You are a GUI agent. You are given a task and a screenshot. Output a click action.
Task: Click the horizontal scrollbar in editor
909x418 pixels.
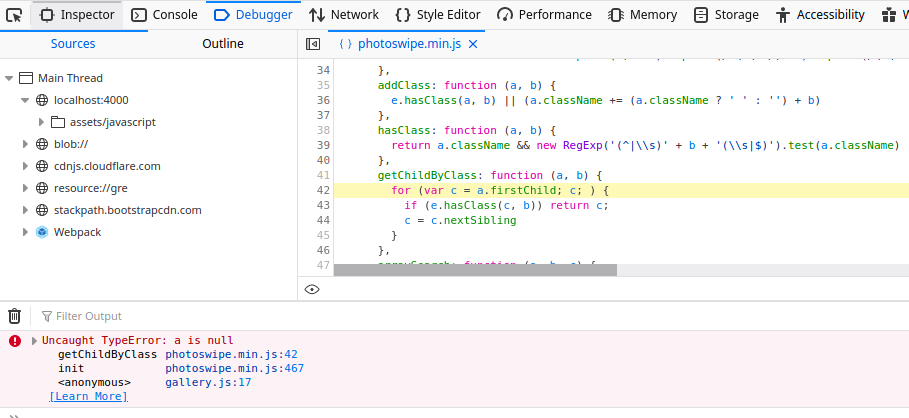pyautogui.click(x=475, y=270)
